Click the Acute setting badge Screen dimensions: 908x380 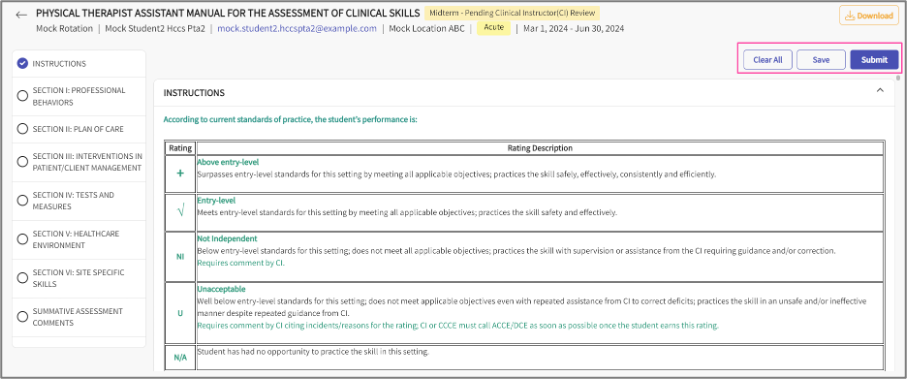click(494, 27)
